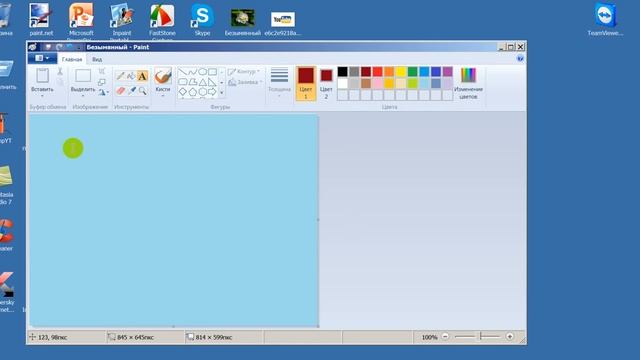The height and width of the screenshot is (360, 640).
Task: Open Paint help via question mark icon
Action: click(x=520, y=59)
